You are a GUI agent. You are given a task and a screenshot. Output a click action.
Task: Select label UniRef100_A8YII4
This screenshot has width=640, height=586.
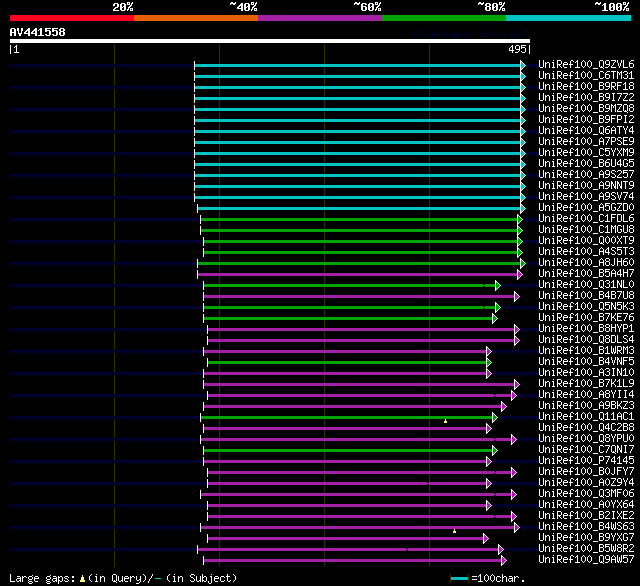click(x=586, y=395)
